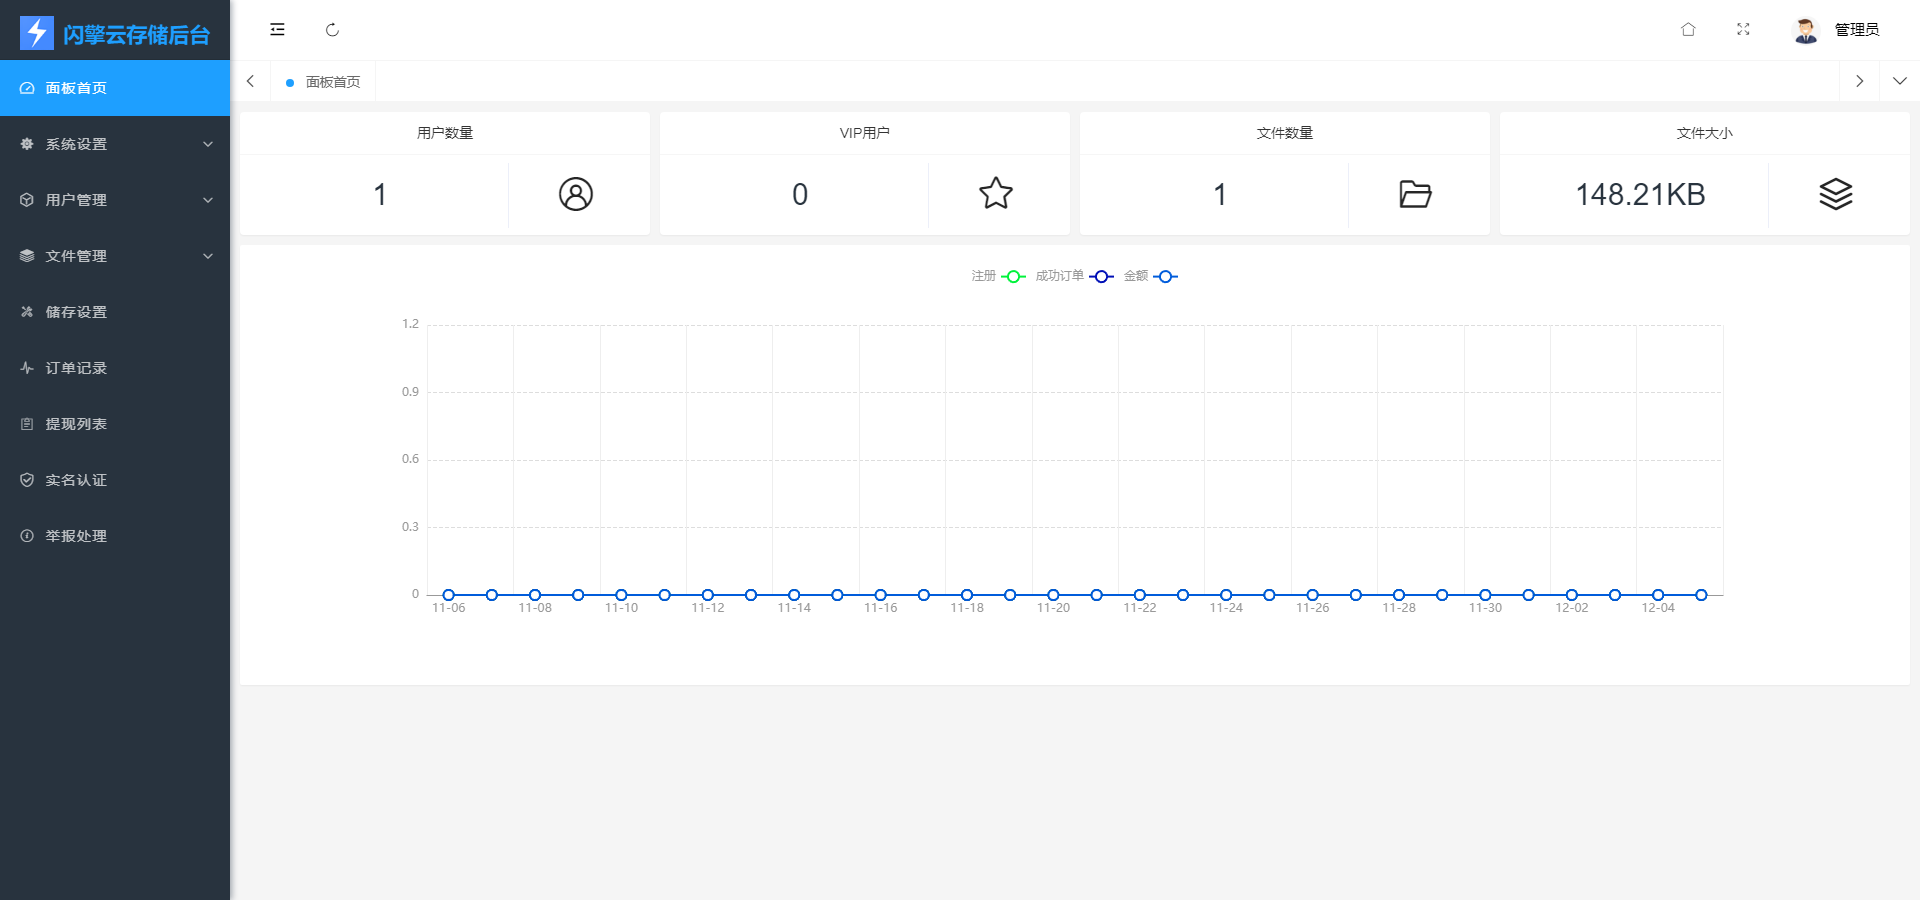Open the 订单记录 menu item

(x=76, y=368)
